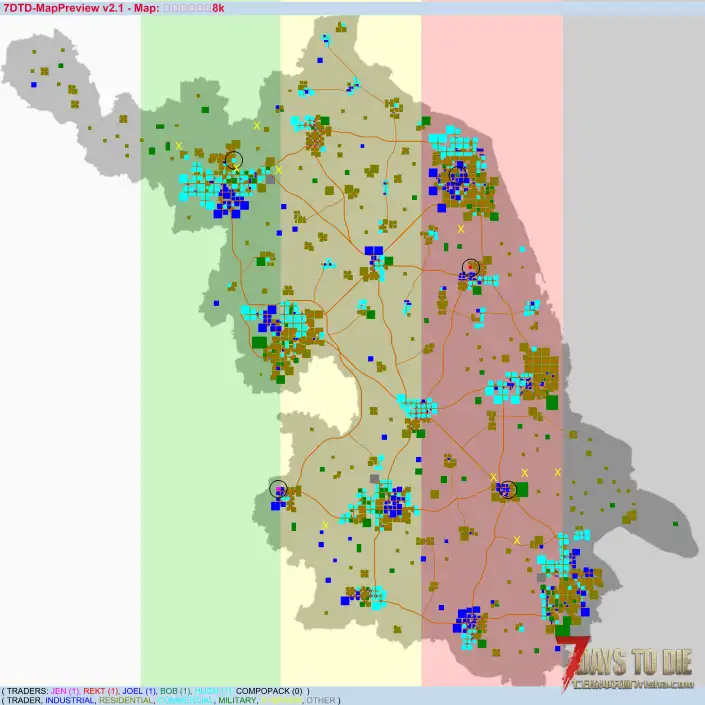Screen dimensions: 705x705
Task: Click the 'COMMERCIAL' cyan legend label
Action: pyautogui.click(x=185, y=700)
